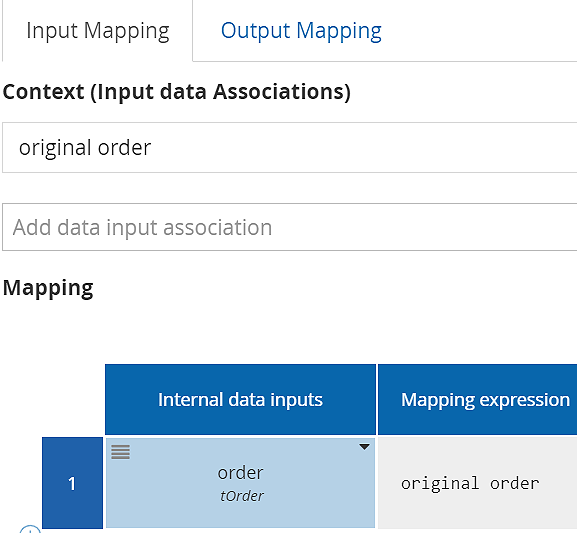Click the Mapping expression column header

pos(478,399)
